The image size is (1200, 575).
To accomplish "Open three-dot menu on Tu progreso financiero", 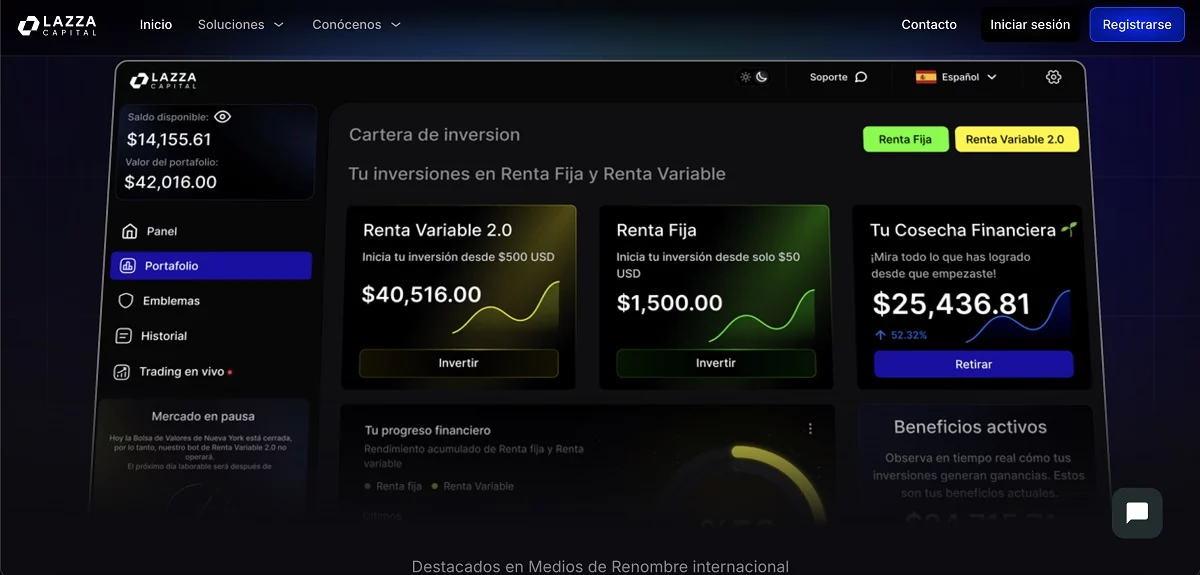I will coord(810,429).
